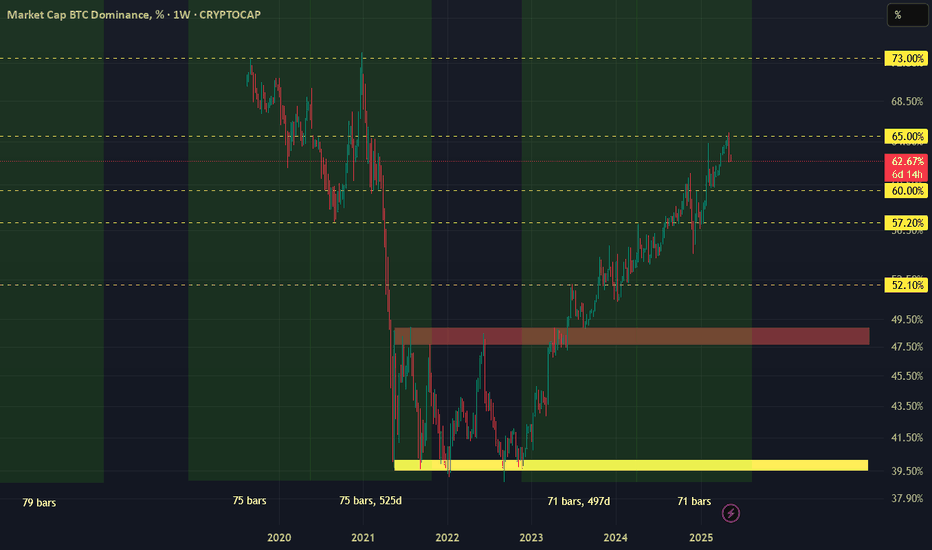The height and width of the screenshot is (550, 932).
Task: Click the current price label 62.67%
Action: 907,161
